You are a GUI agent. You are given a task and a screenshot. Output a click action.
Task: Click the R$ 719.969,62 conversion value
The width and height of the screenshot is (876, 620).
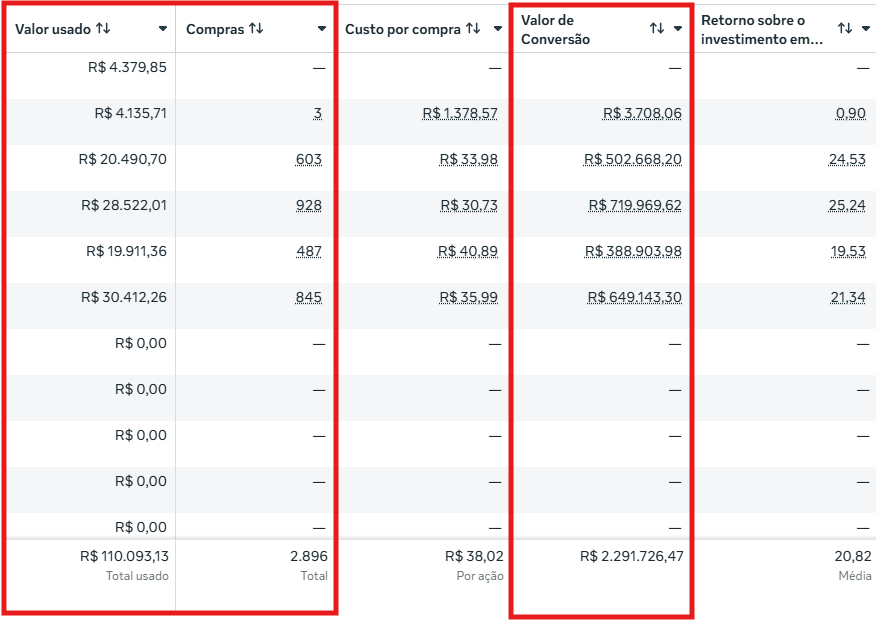coord(634,205)
